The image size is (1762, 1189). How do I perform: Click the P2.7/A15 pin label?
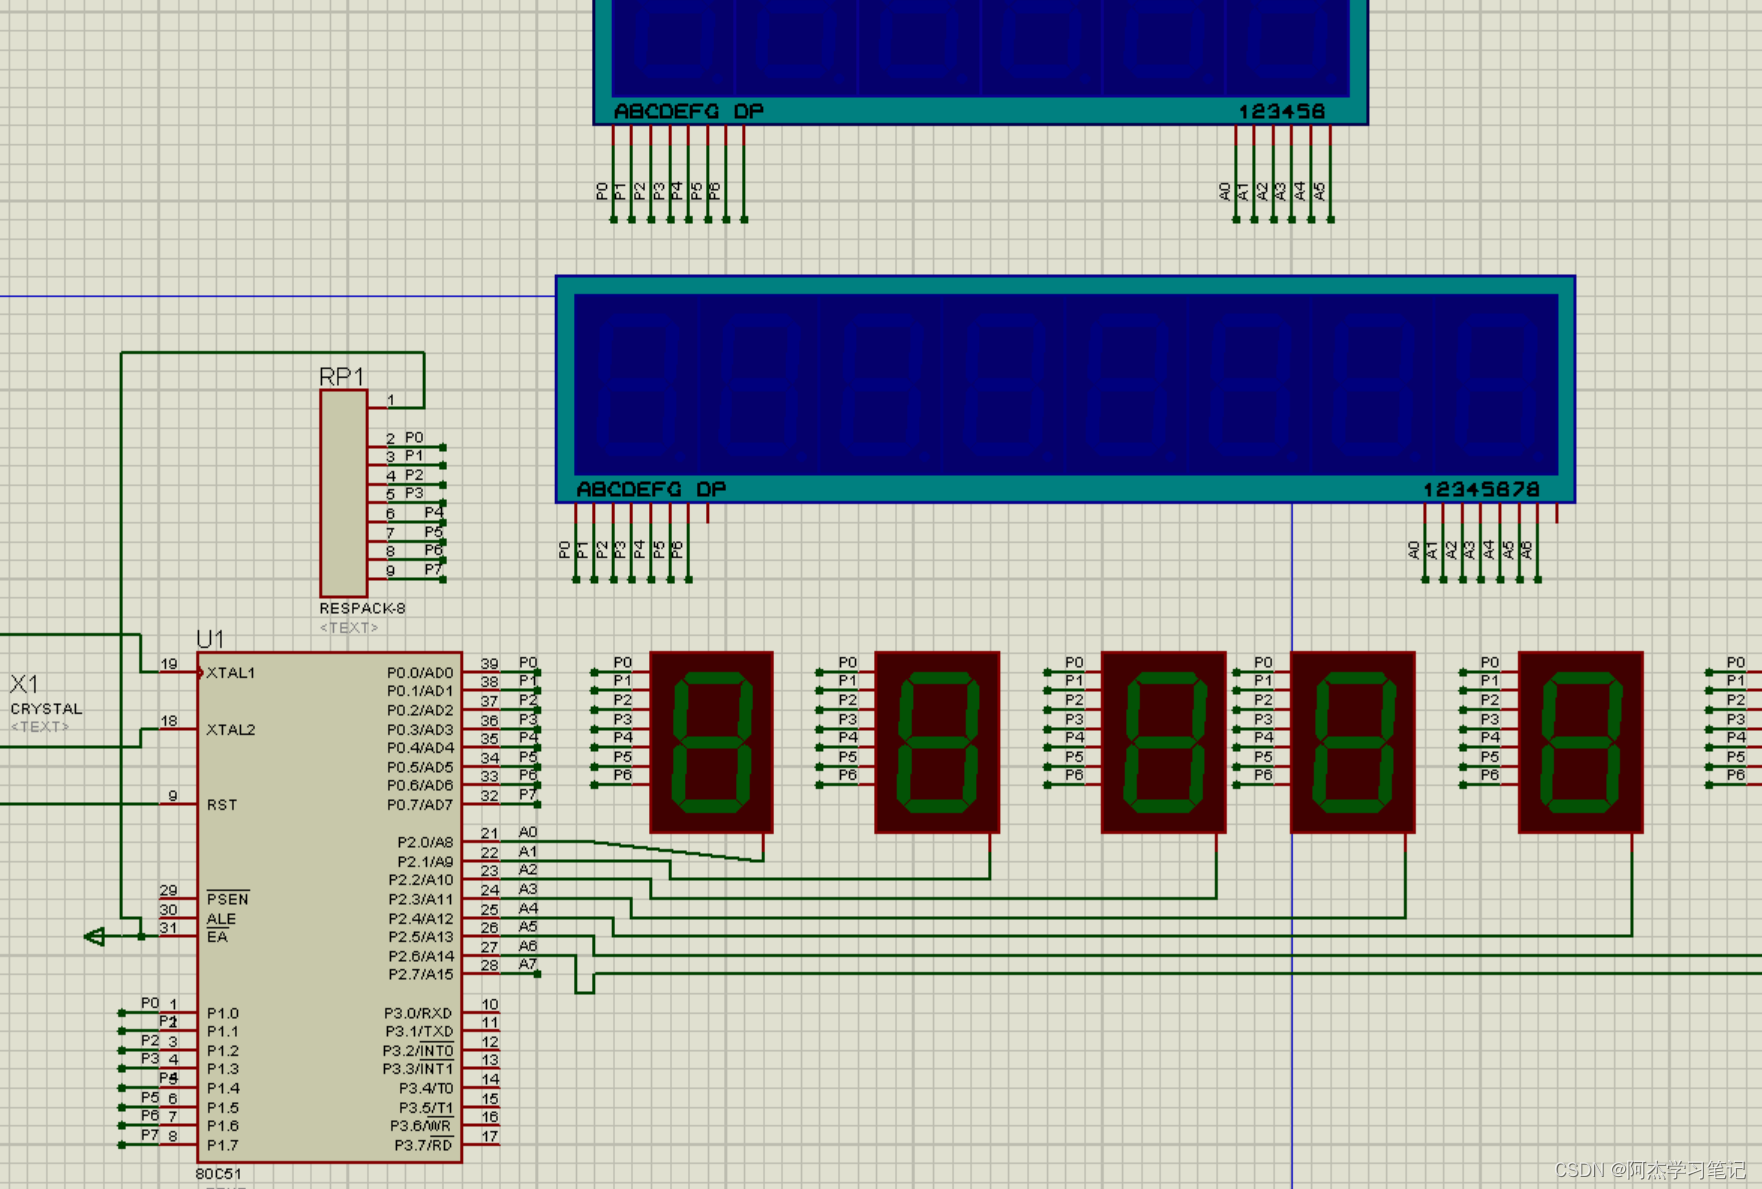click(420, 974)
